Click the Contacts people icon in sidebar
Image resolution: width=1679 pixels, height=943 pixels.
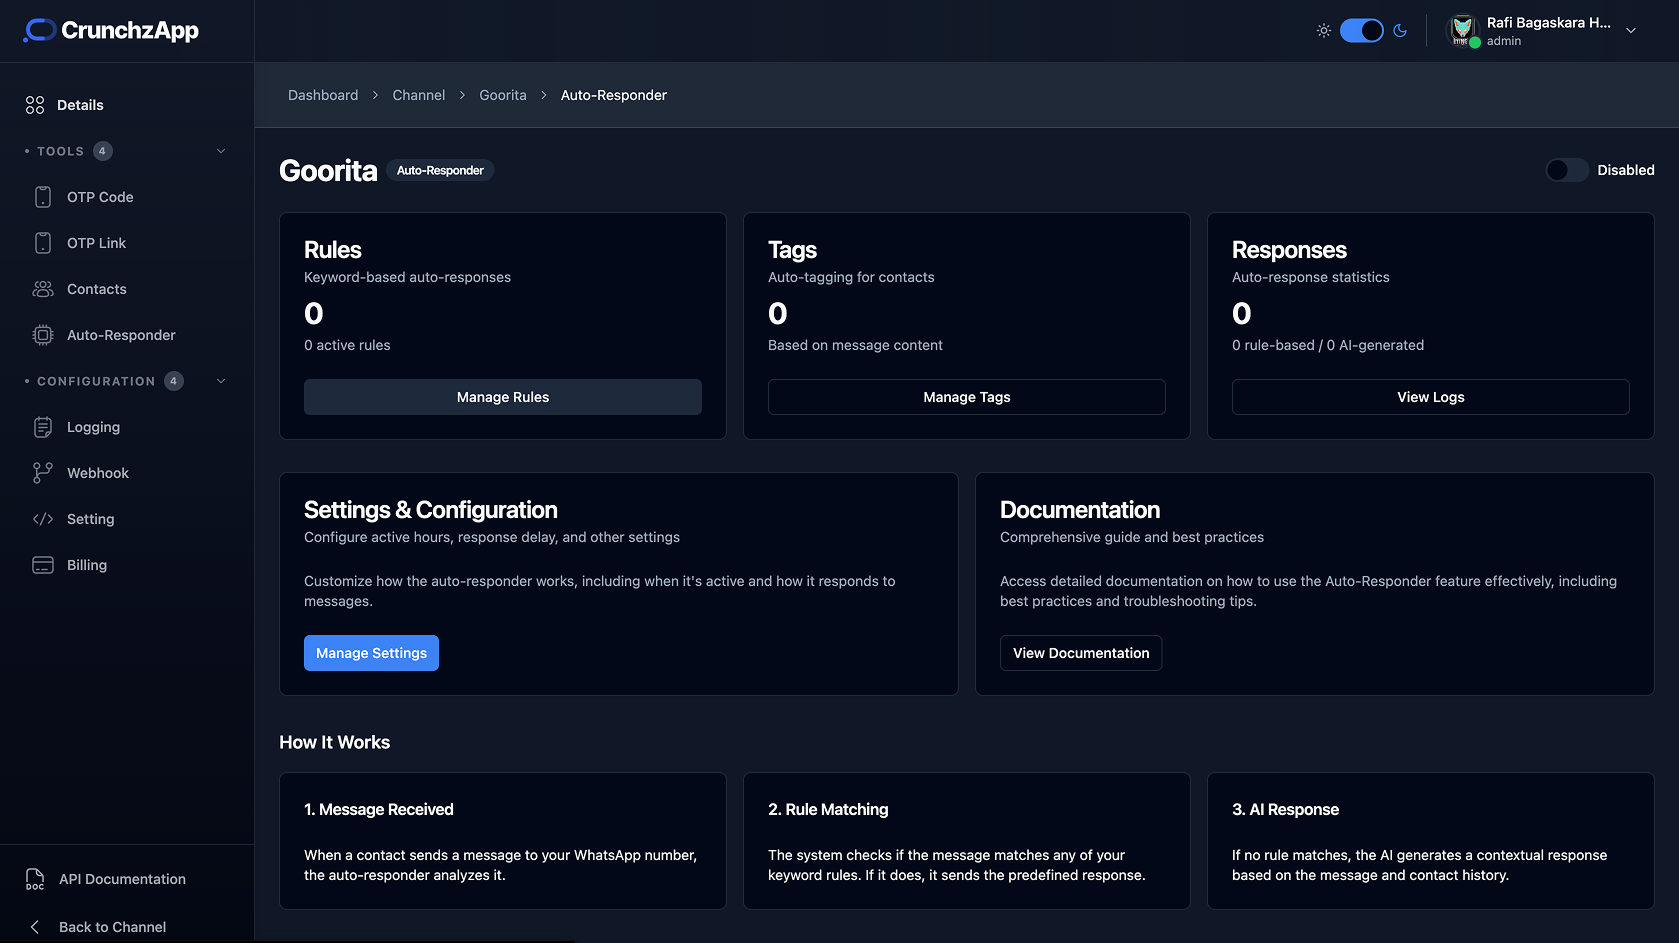tap(43, 289)
